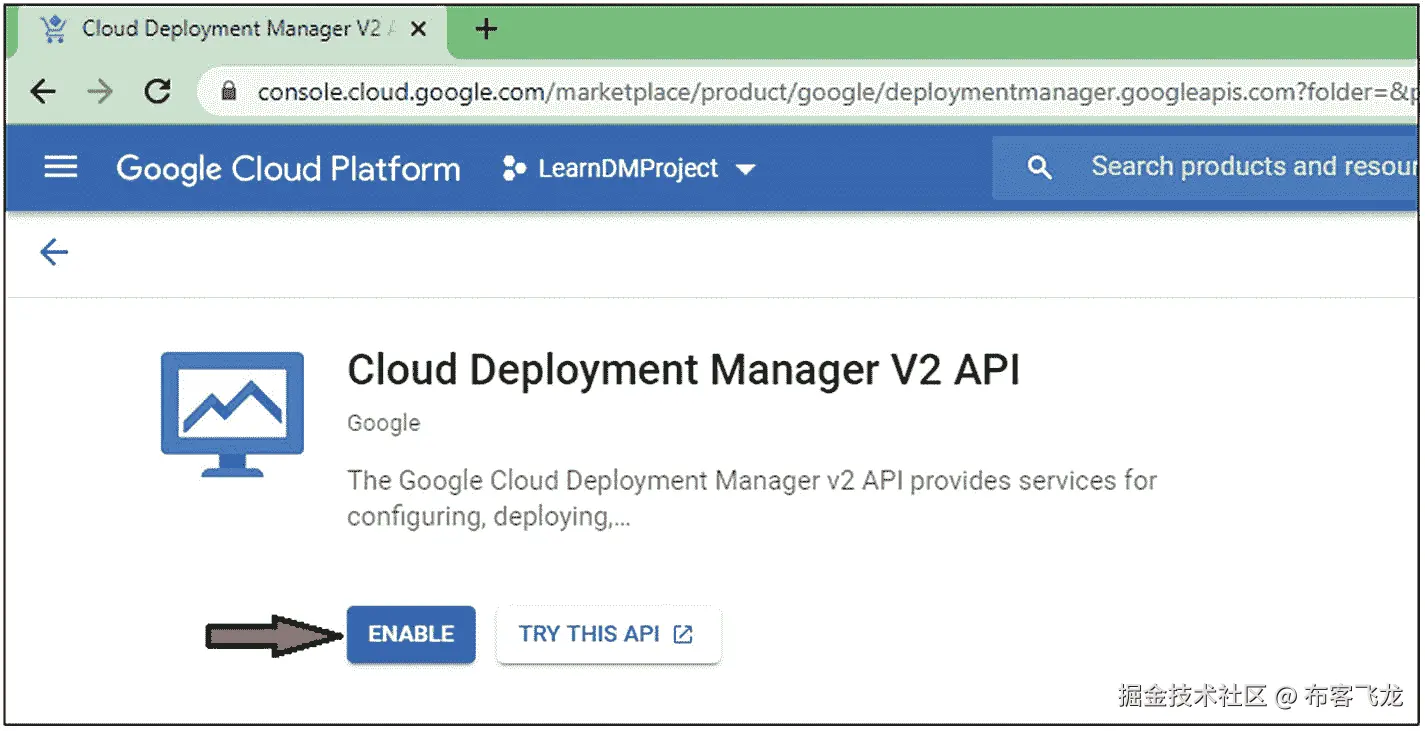Screen dimensions: 1425x731
Task: Focus the Search products and resources field
Action: [1250, 166]
